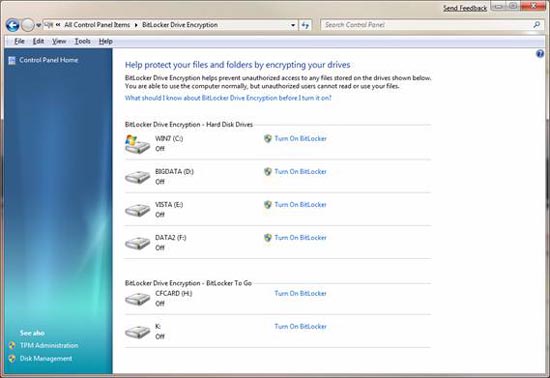Click the BIGDATA (D:) drive icon
This screenshot has height=378, width=550.
click(138, 177)
